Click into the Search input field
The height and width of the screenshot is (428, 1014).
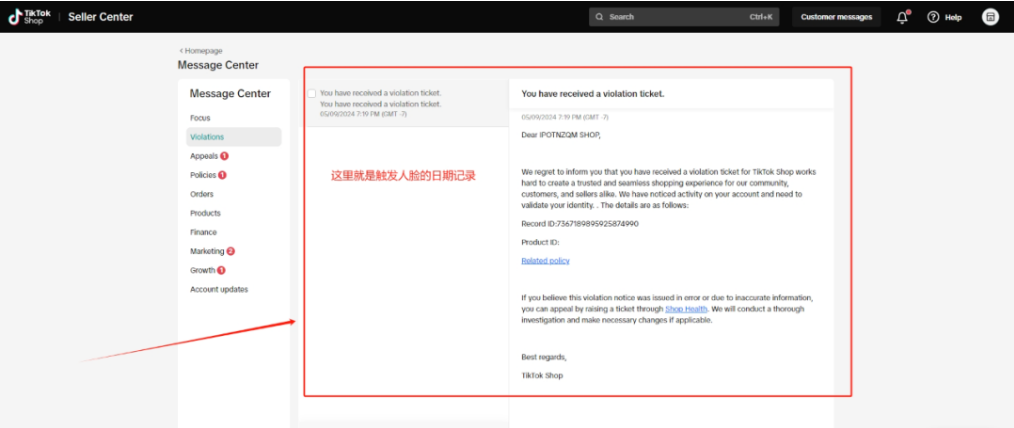tap(670, 17)
